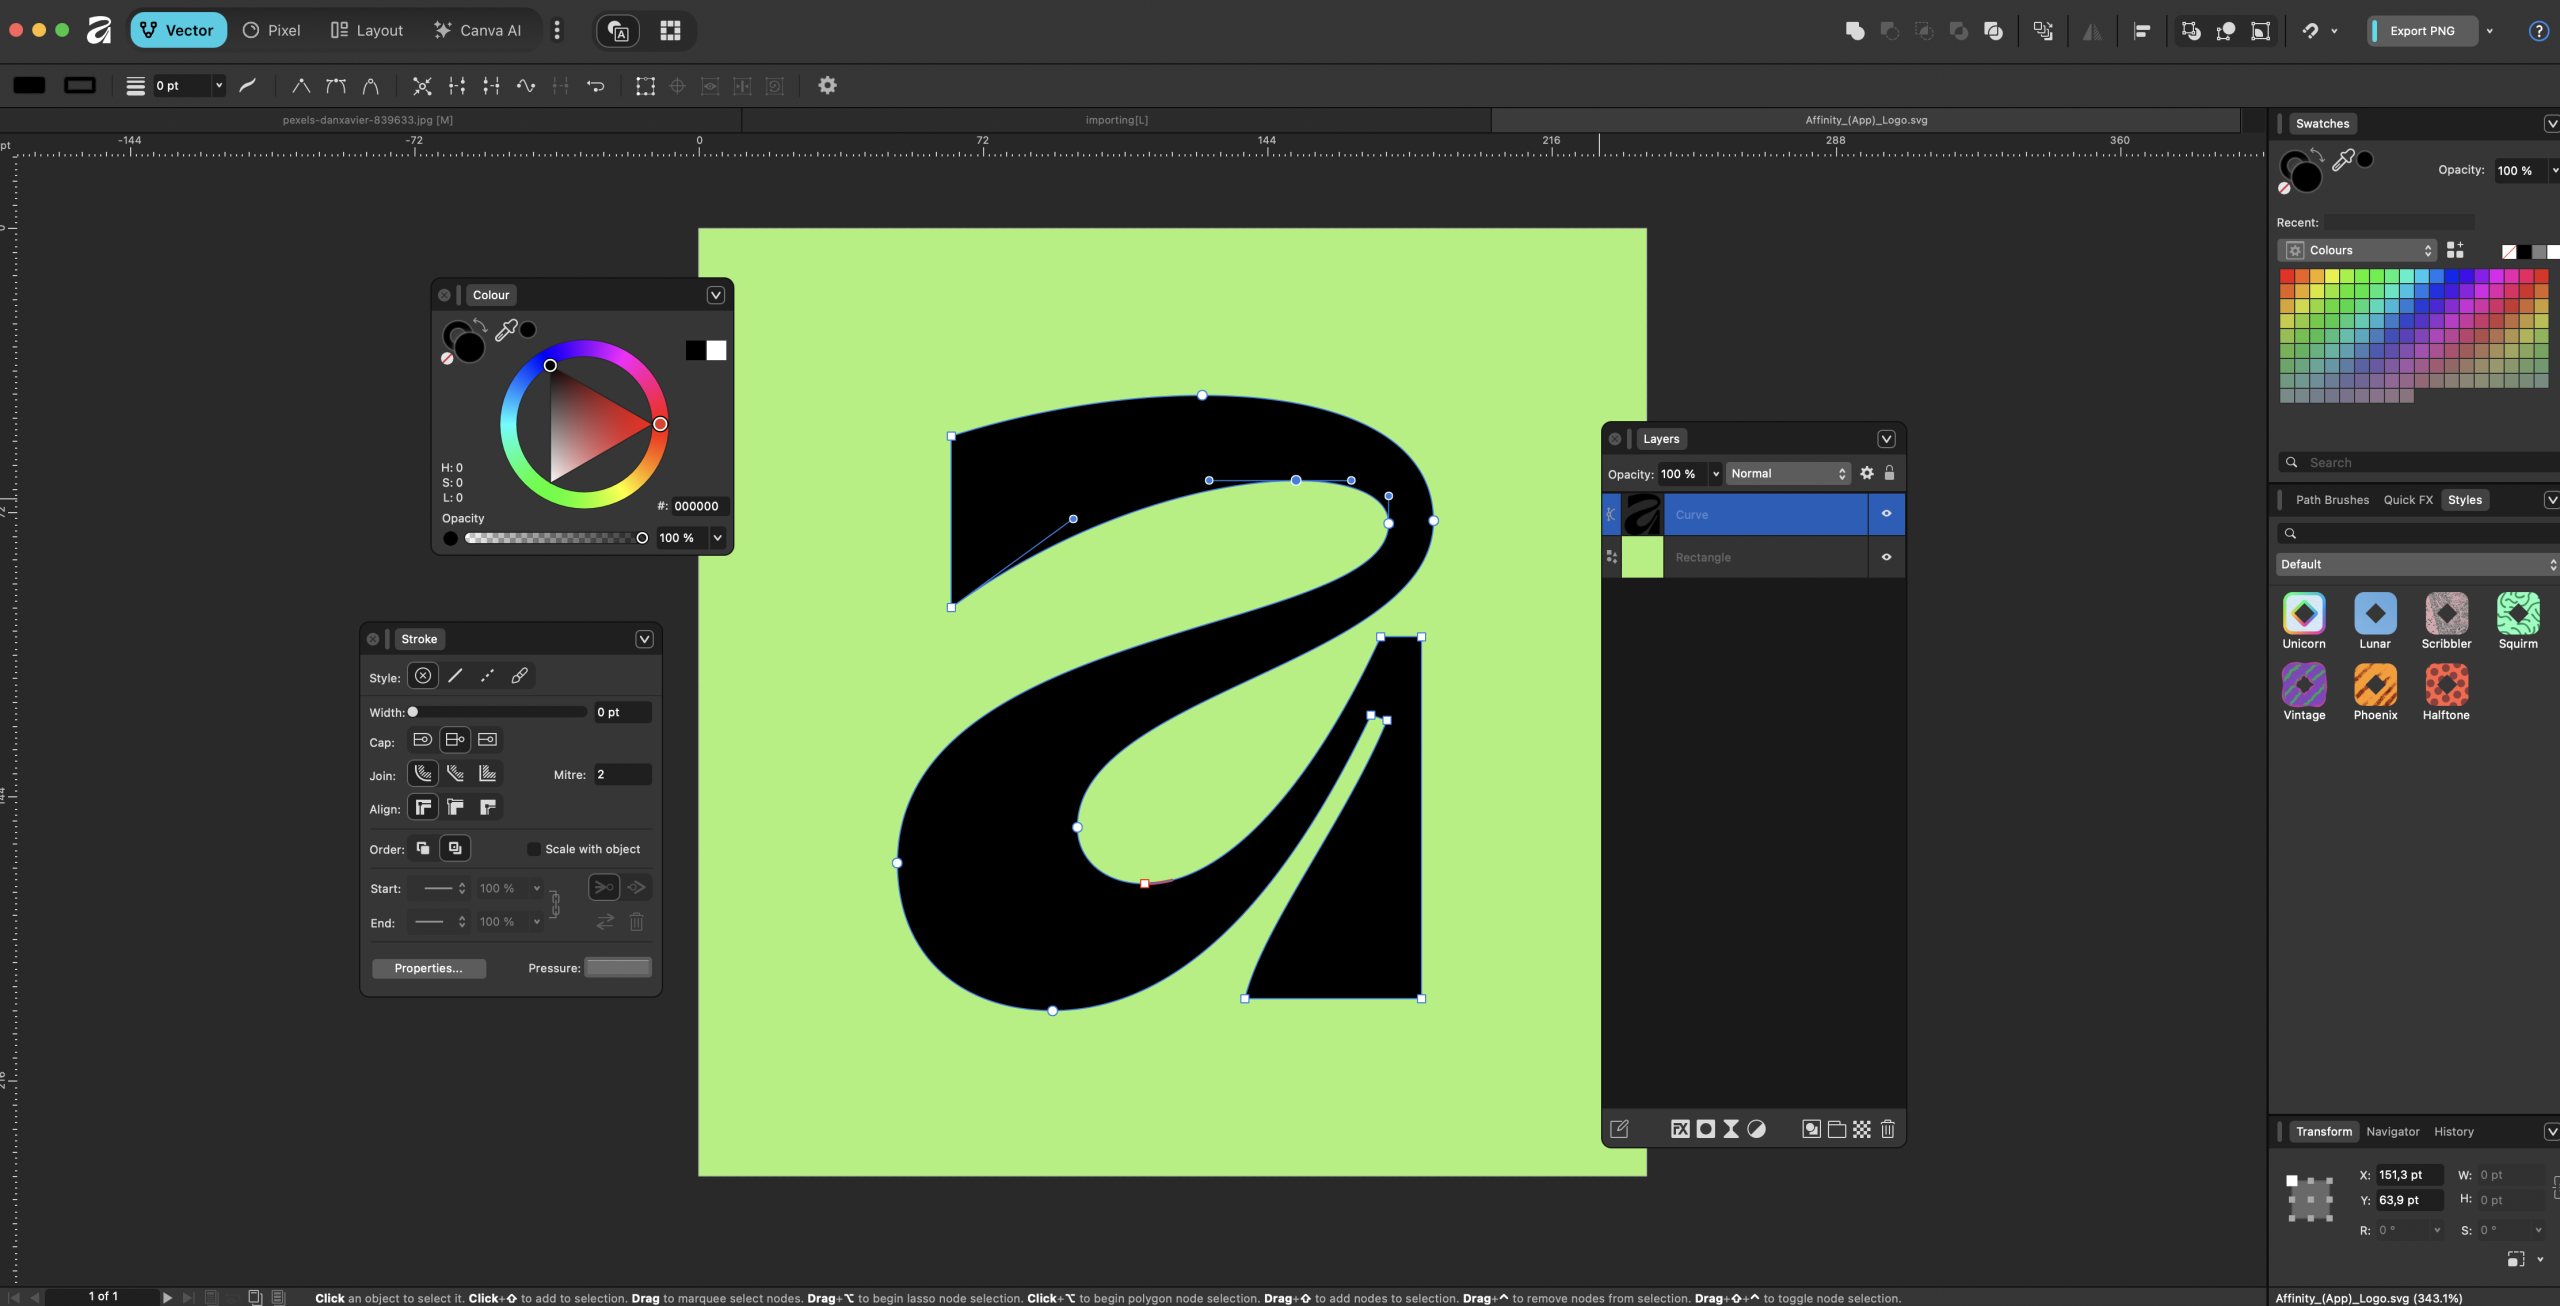
Task: Enable Scale with object checkbox
Action: coord(534,849)
